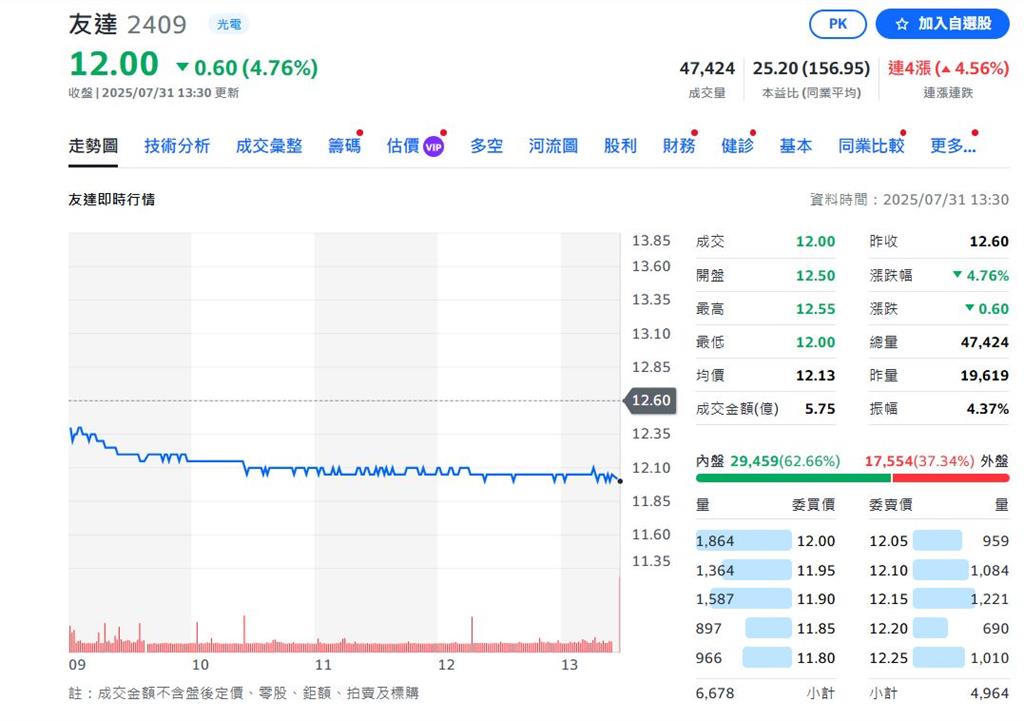Click the 振幅 4.37% value

click(x=987, y=409)
